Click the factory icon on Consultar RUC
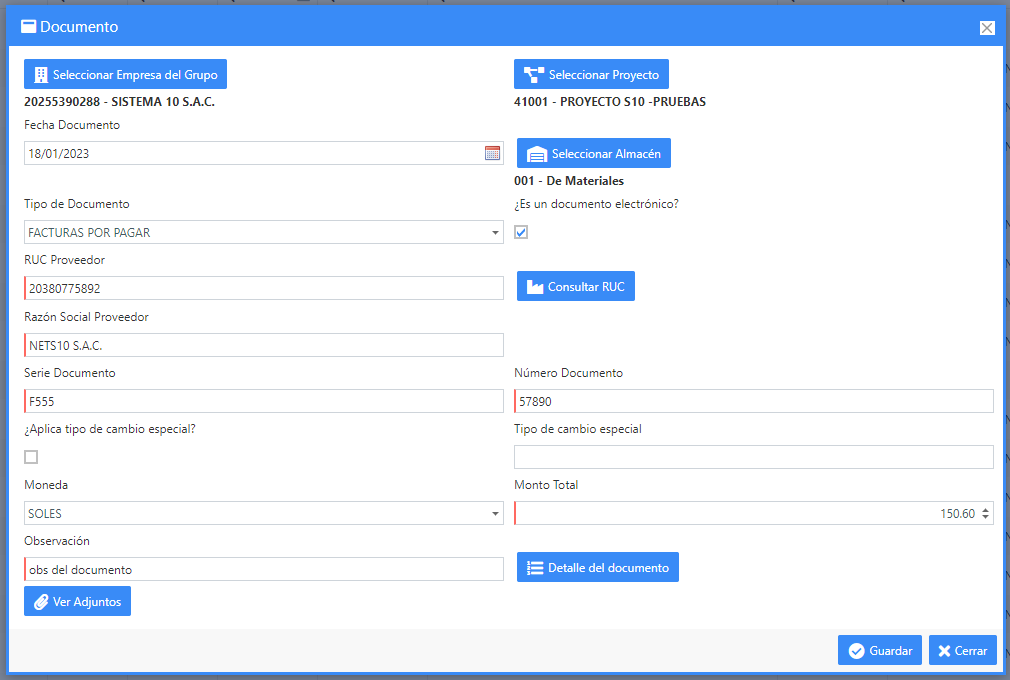The width and height of the screenshot is (1010, 680). point(535,287)
